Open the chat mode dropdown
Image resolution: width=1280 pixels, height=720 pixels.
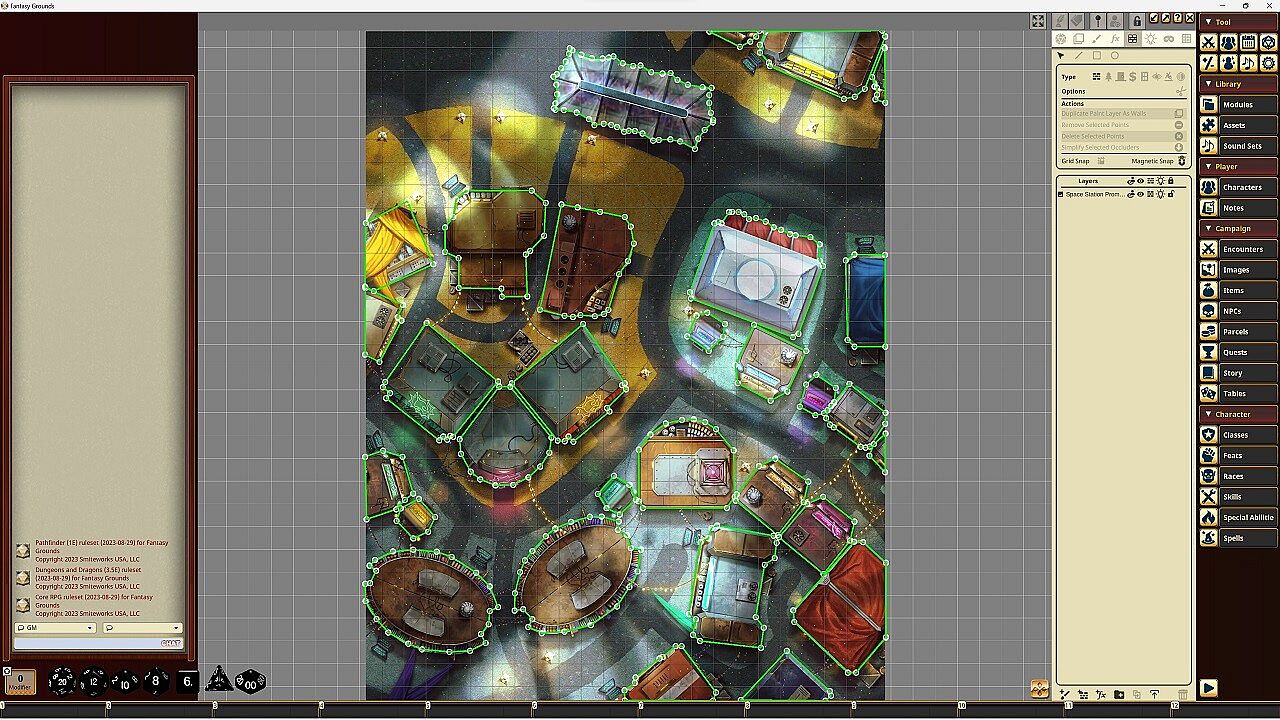point(142,628)
